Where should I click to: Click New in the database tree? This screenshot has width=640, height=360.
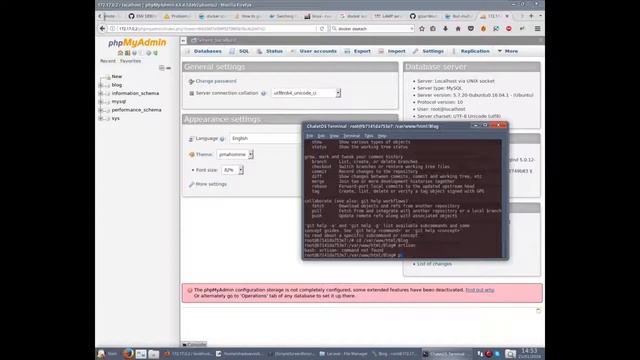click(117, 77)
